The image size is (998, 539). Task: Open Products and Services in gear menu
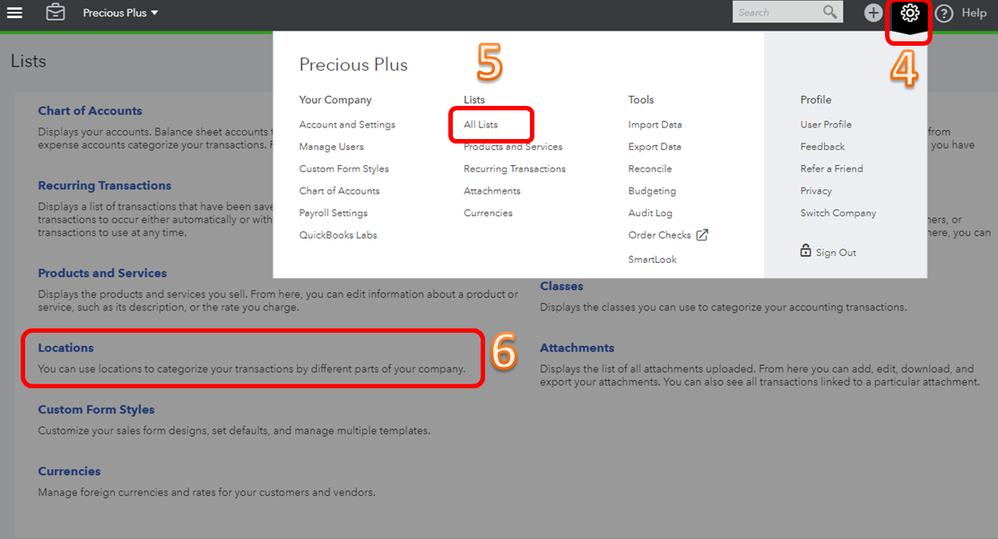click(x=513, y=146)
